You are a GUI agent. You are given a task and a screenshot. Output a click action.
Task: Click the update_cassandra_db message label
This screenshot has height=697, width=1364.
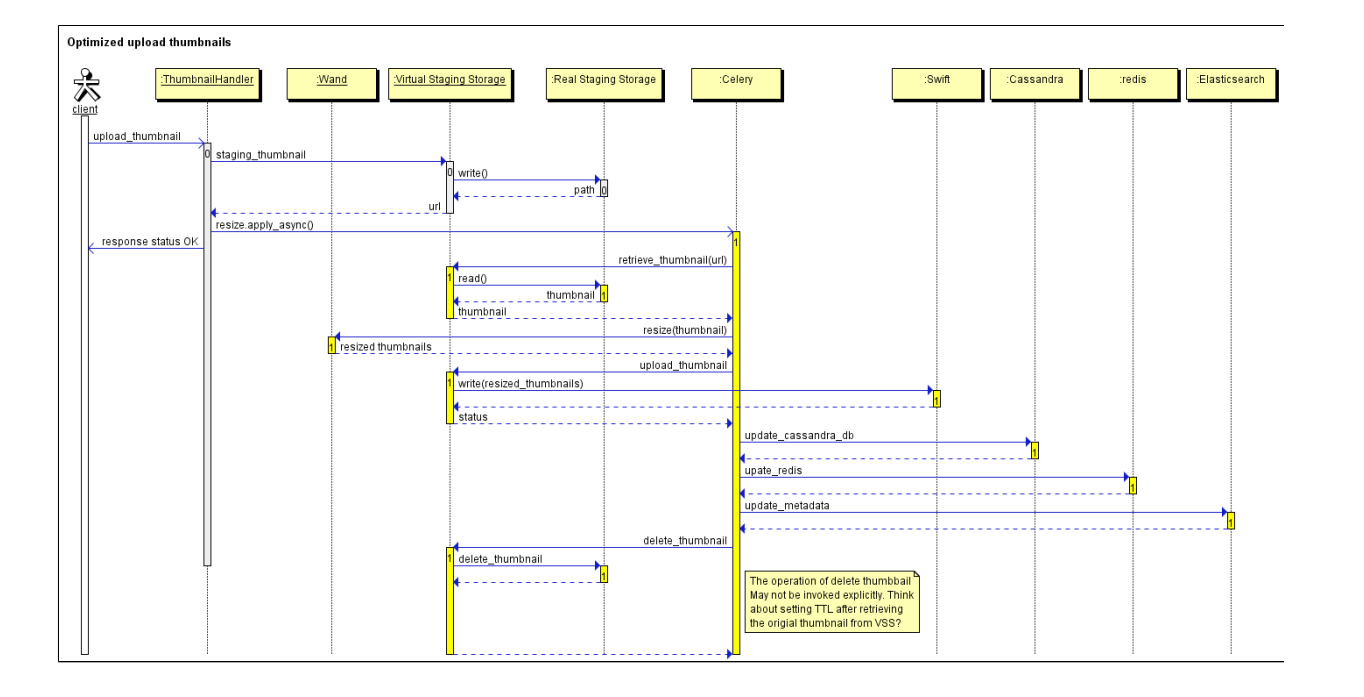tap(798, 435)
